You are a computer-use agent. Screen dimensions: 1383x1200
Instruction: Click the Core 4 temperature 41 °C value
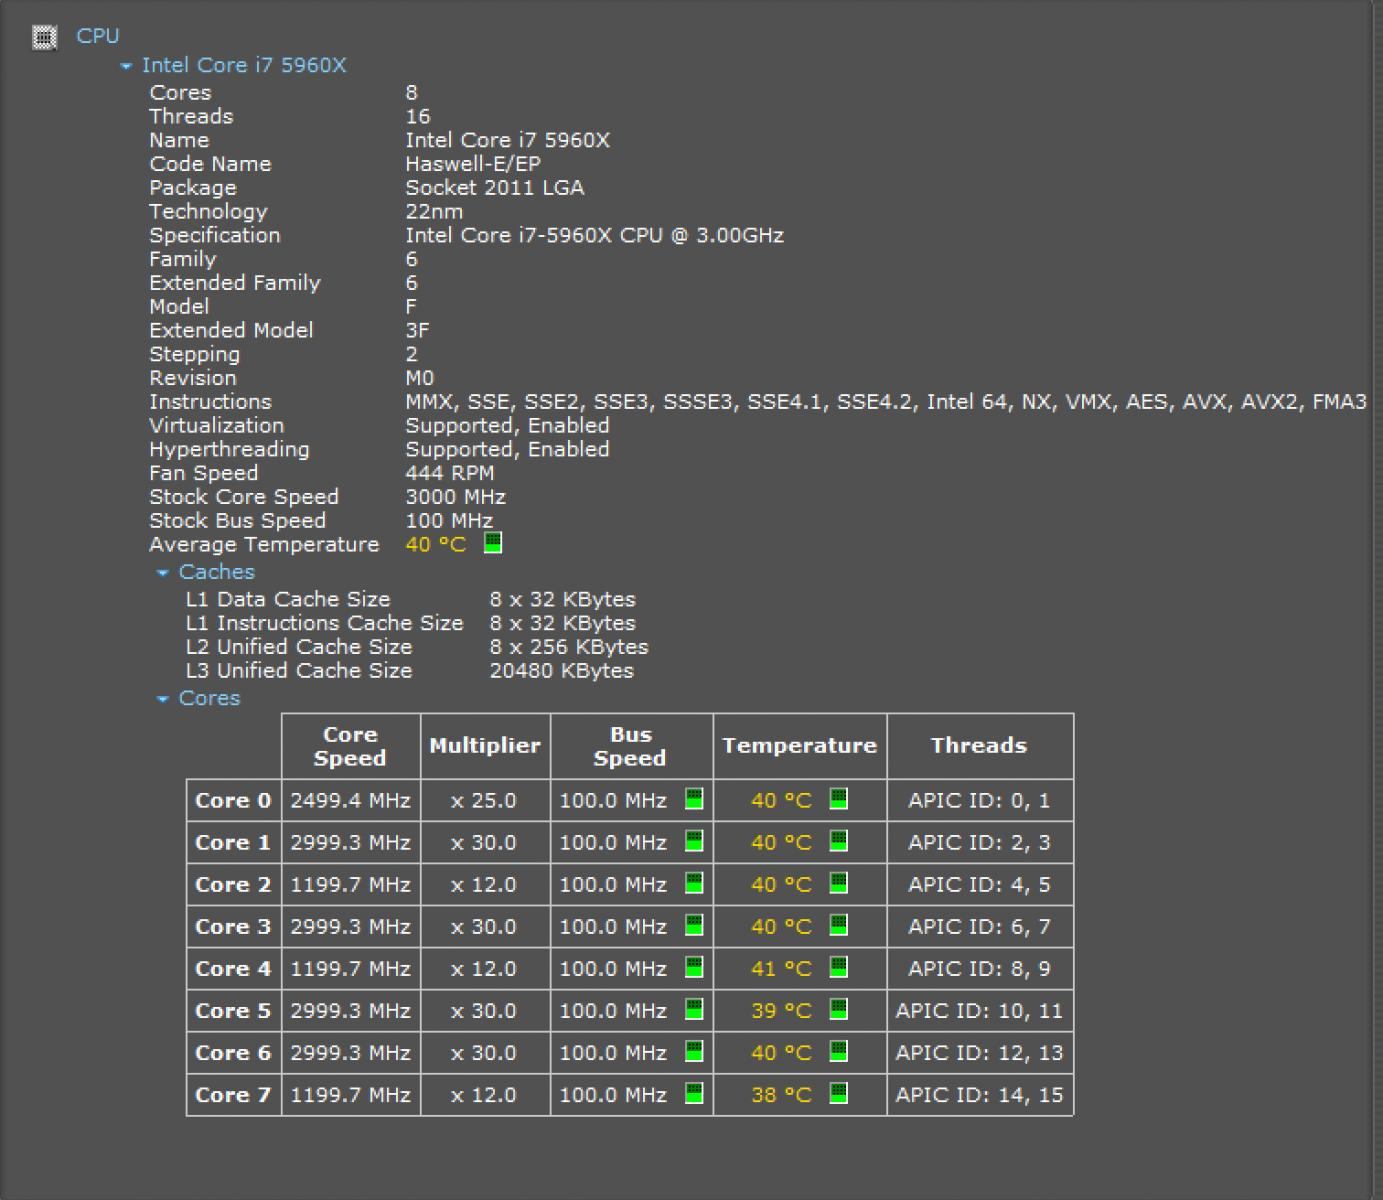click(x=781, y=969)
